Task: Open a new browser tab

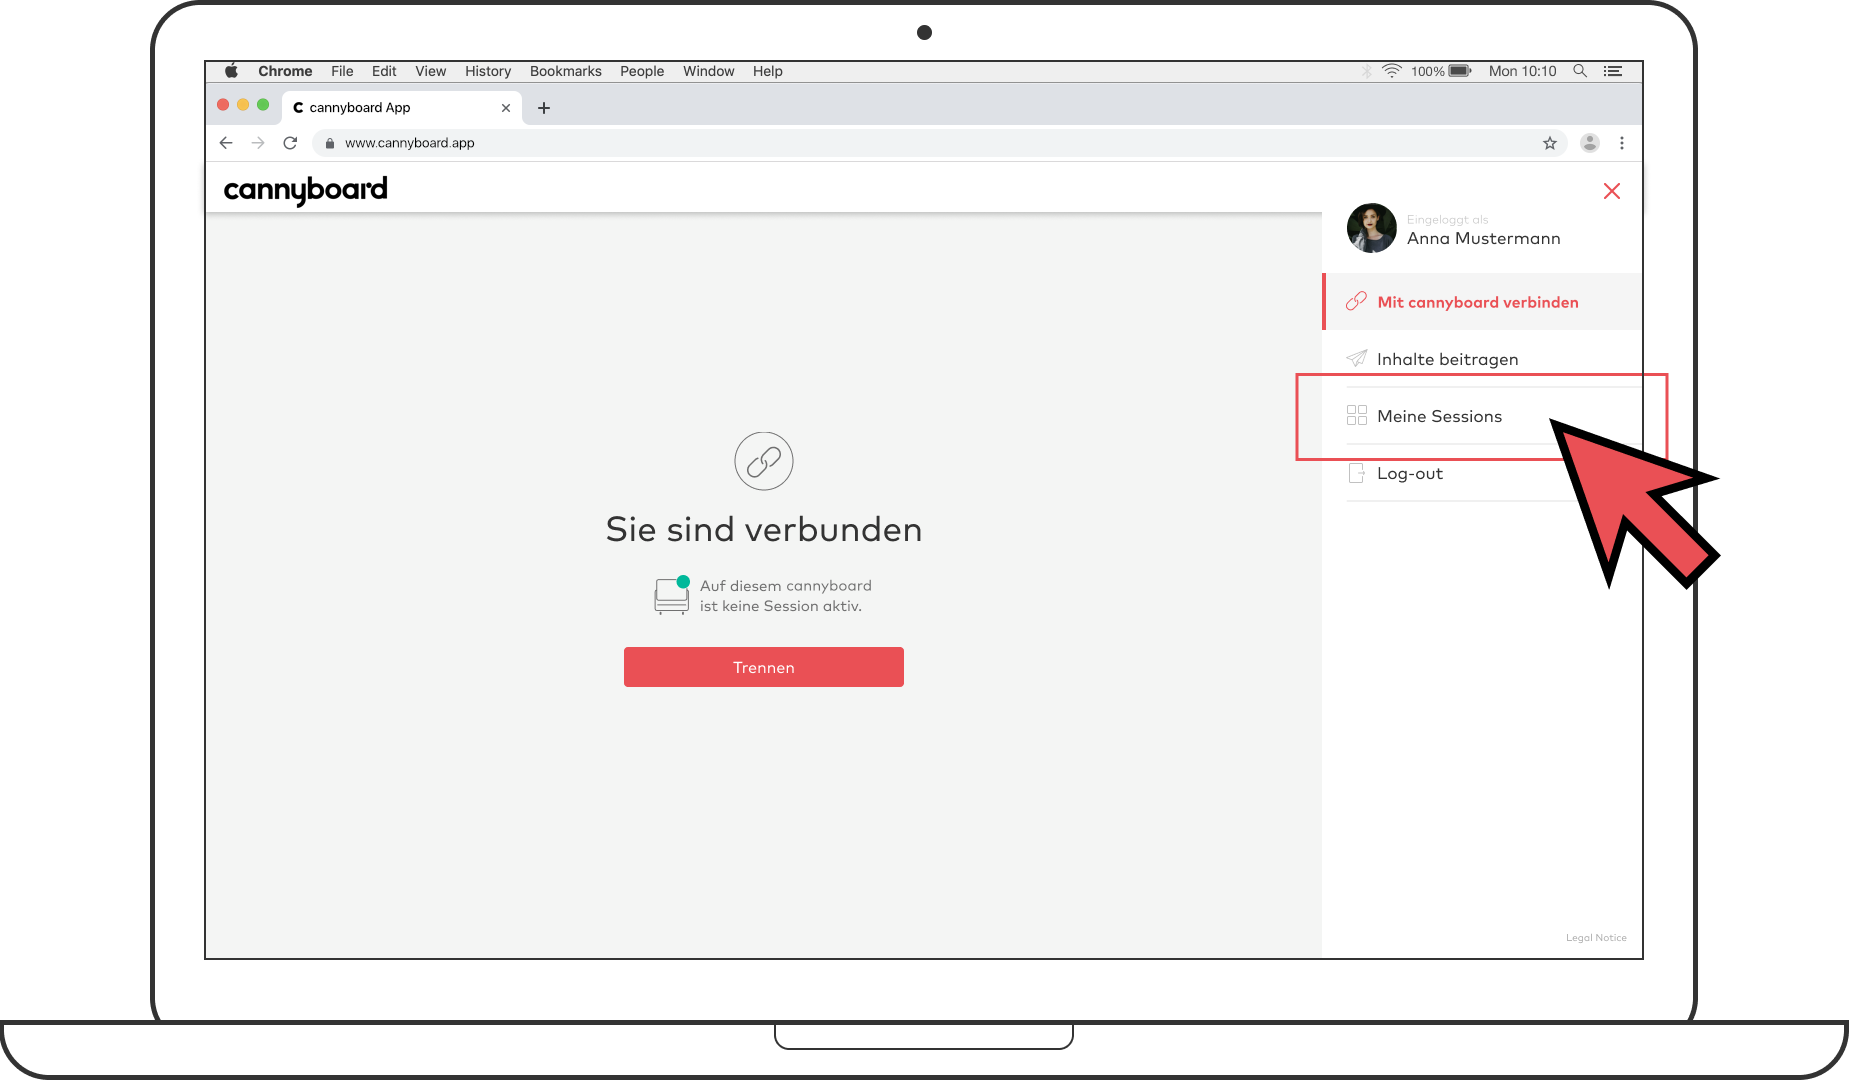Action: point(544,108)
